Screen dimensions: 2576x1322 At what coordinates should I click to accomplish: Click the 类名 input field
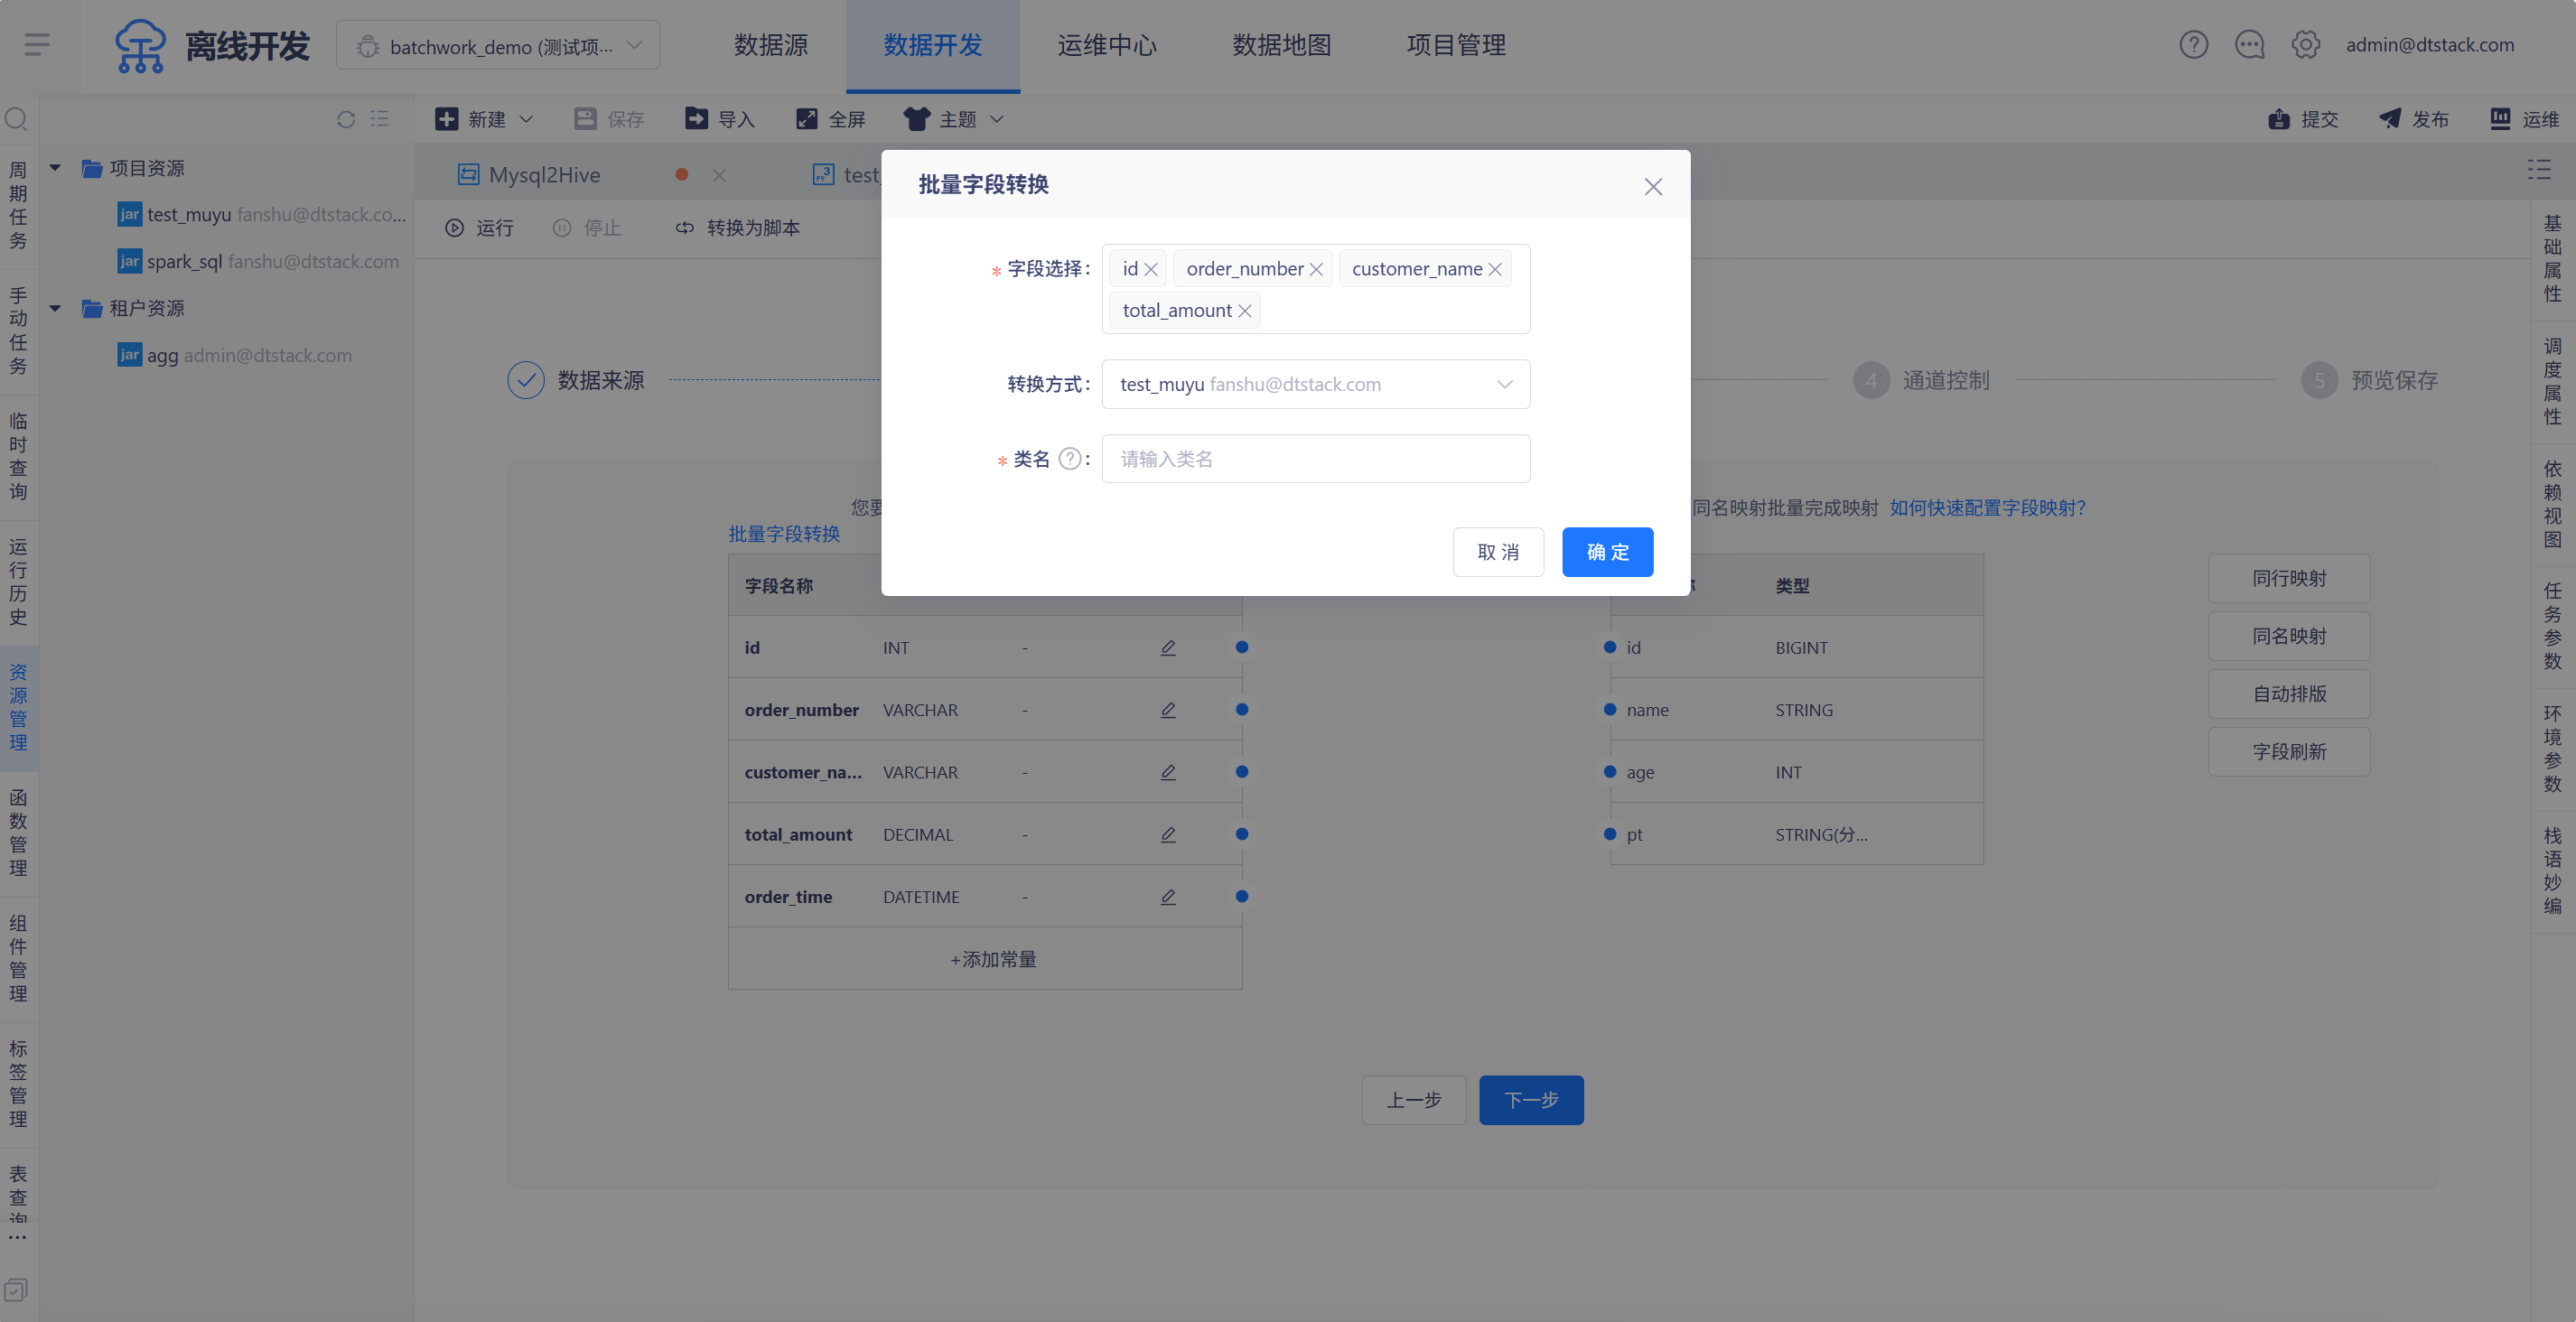point(1315,459)
